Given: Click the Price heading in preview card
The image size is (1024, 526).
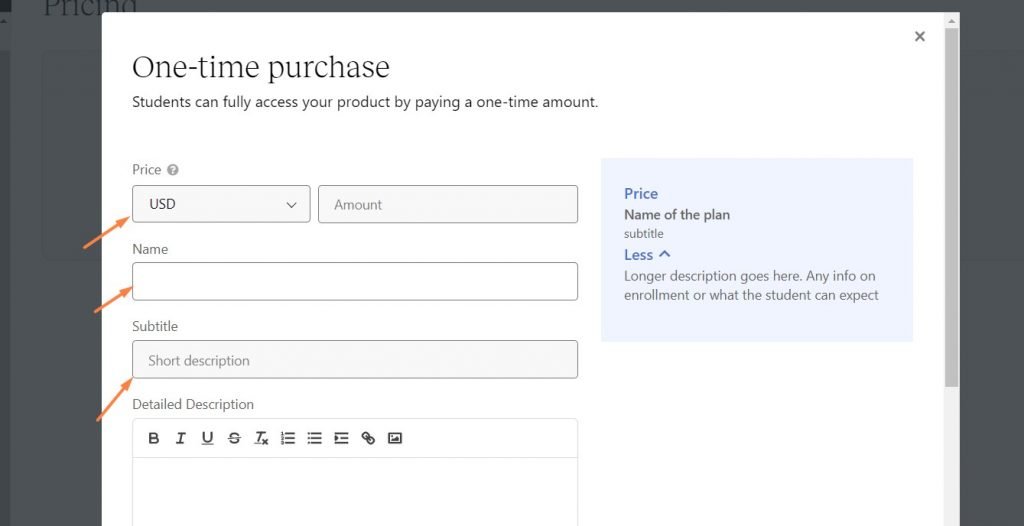Looking at the screenshot, I should [641, 193].
